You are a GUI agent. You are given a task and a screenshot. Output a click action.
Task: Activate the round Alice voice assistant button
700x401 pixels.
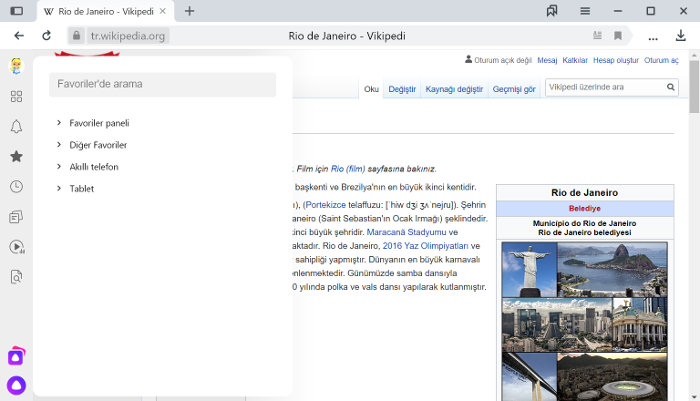pyautogui.click(x=17, y=385)
